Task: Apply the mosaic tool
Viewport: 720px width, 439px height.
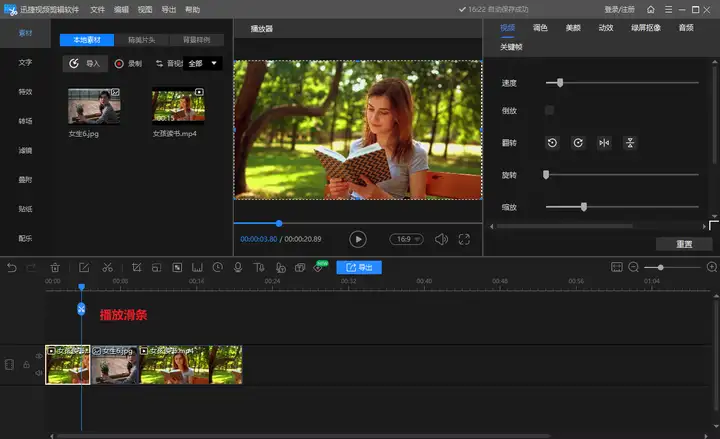Action: 177,268
